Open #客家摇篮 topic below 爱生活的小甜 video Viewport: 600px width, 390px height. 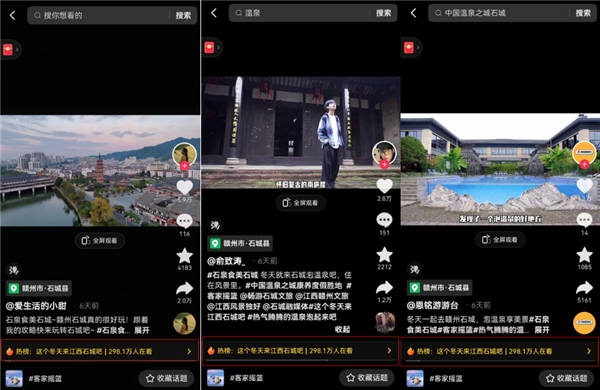[x=45, y=379]
